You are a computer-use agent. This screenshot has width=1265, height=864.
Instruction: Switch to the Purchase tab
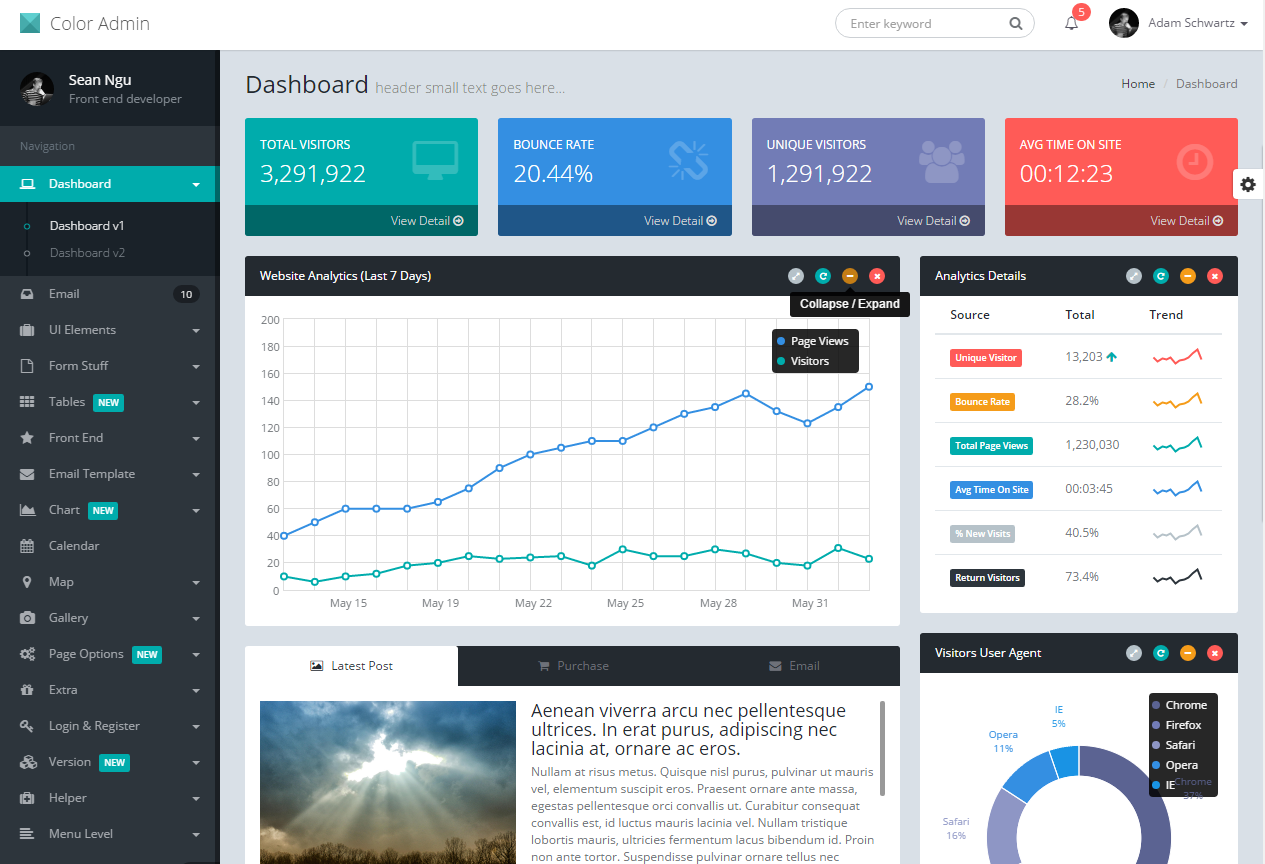(x=573, y=666)
